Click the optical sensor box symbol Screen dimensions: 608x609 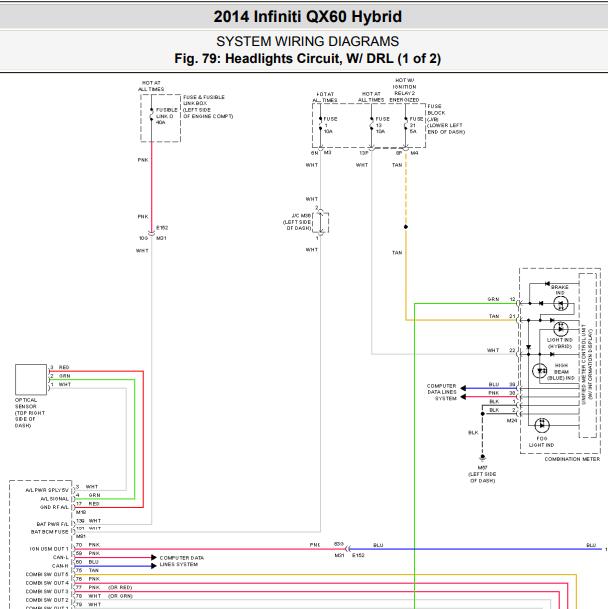tap(31, 379)
